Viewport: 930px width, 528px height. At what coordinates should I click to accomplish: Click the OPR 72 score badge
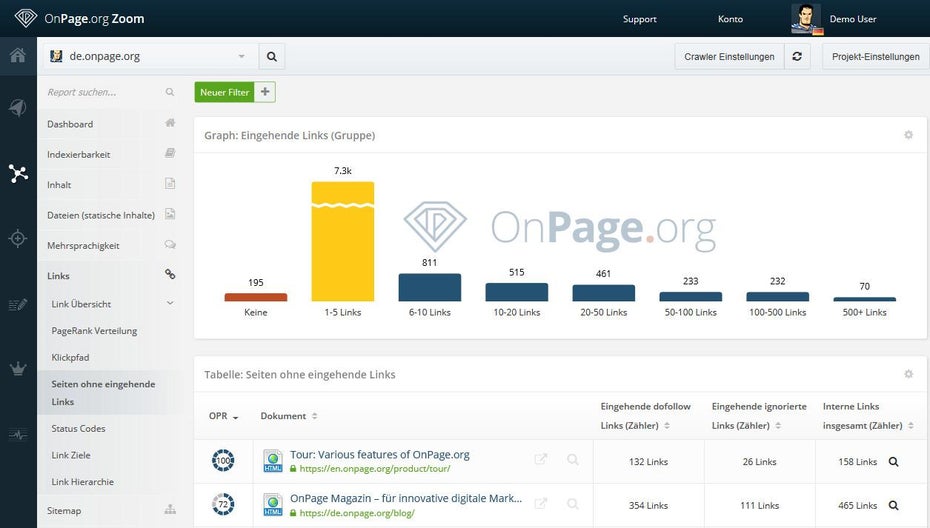pyautogui.click(x=223, y=504)
